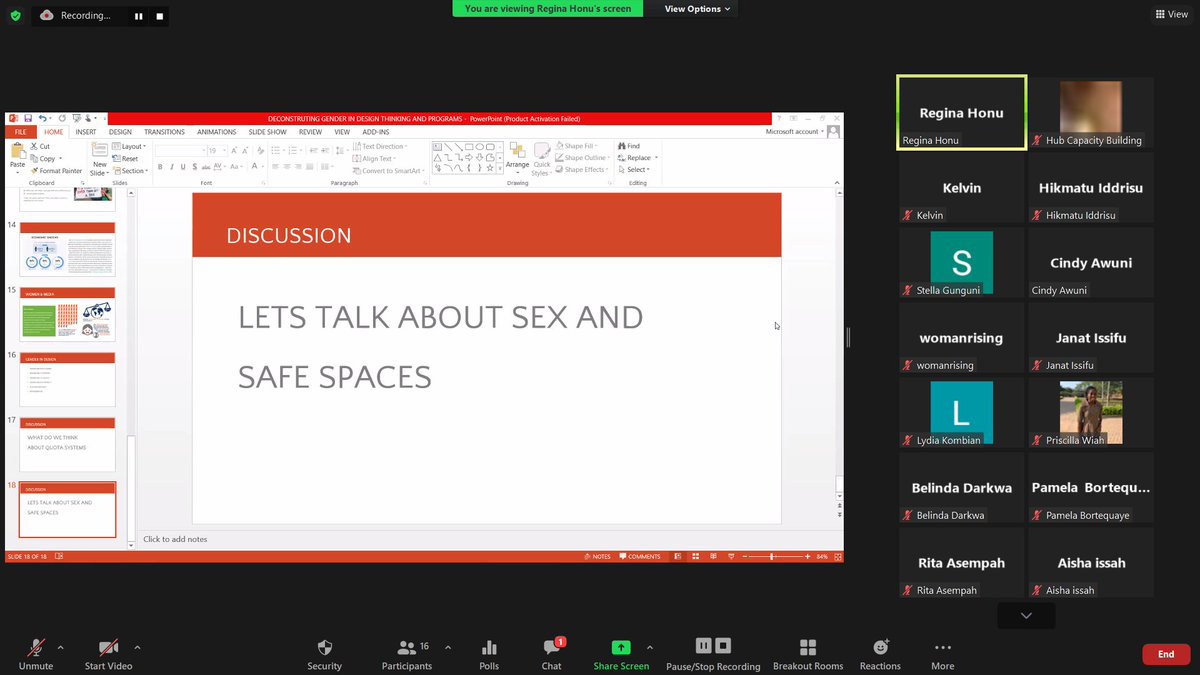Screen dimensions: 1200x675
Task: Unmute the microphone in Zoom
Action: coord(35,654)
